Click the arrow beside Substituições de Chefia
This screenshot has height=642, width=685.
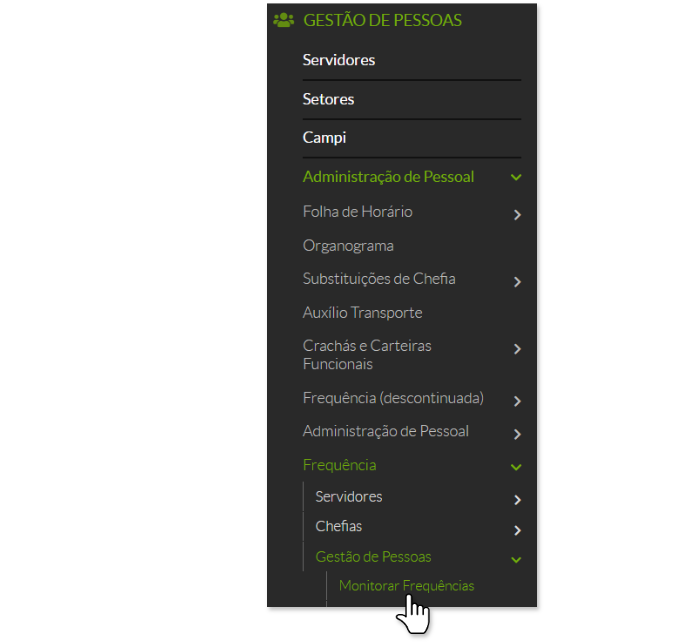pos(517,282)
